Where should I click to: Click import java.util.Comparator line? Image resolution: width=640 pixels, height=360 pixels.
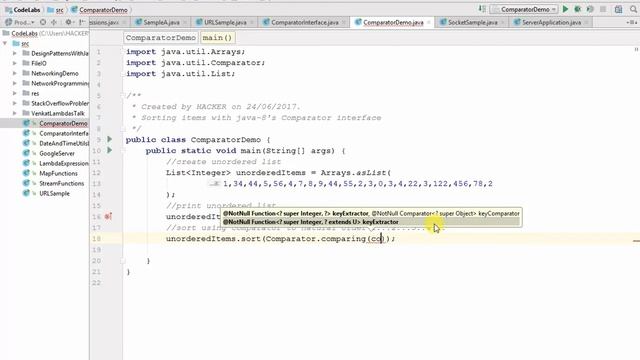coord(196,63)
